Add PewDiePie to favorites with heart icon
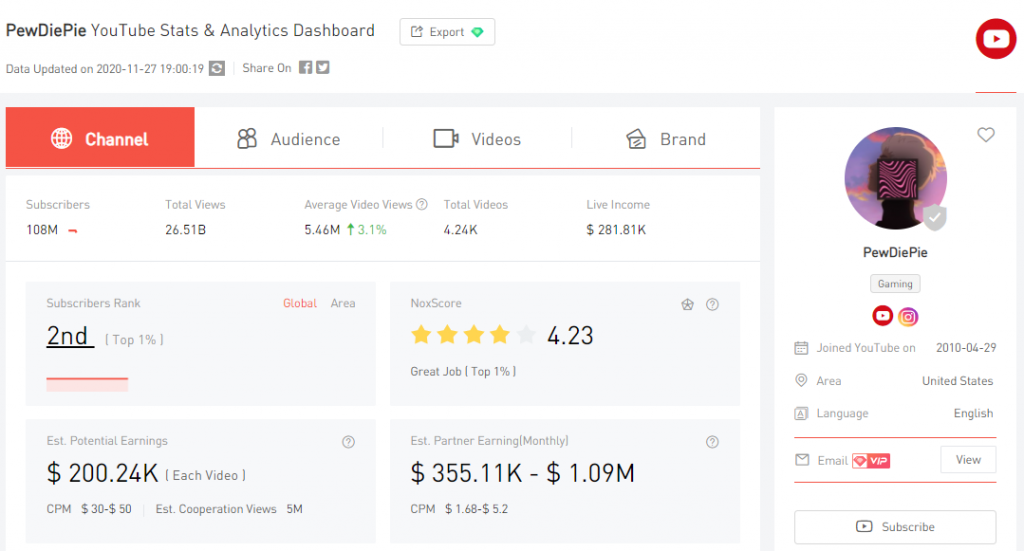The width and height of the screenshot is (1024, 551). (x=986, y=134)
